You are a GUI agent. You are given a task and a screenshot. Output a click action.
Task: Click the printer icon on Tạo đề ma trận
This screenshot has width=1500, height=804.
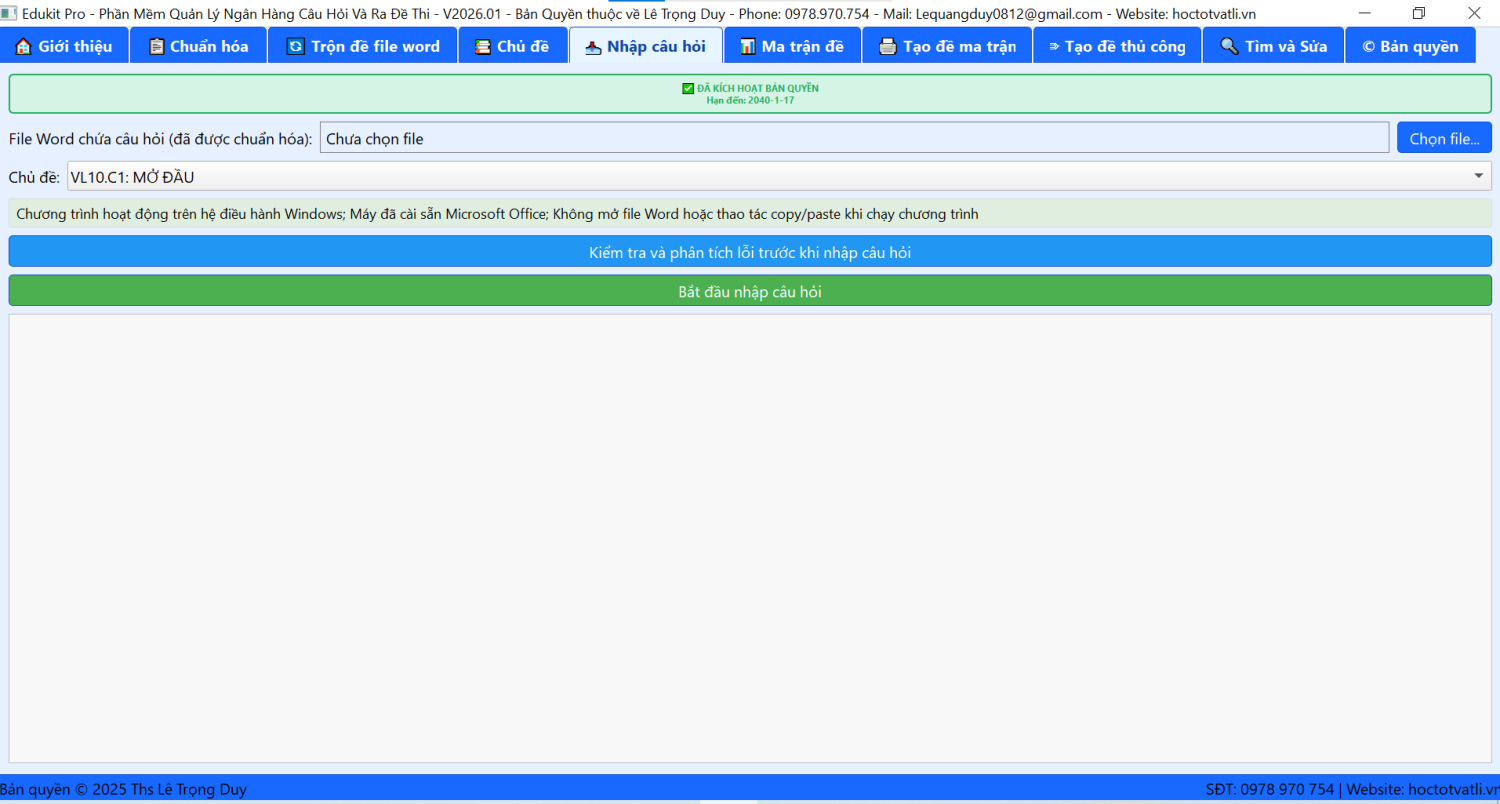click(887, 47)
